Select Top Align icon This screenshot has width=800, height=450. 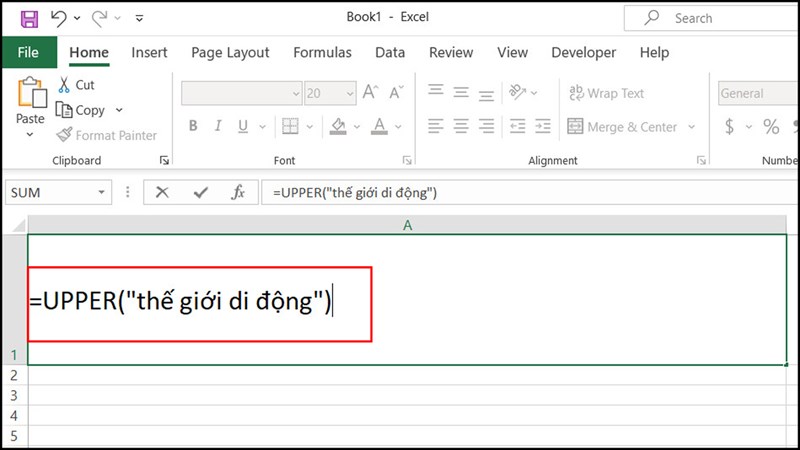click(x=436, y=91)
